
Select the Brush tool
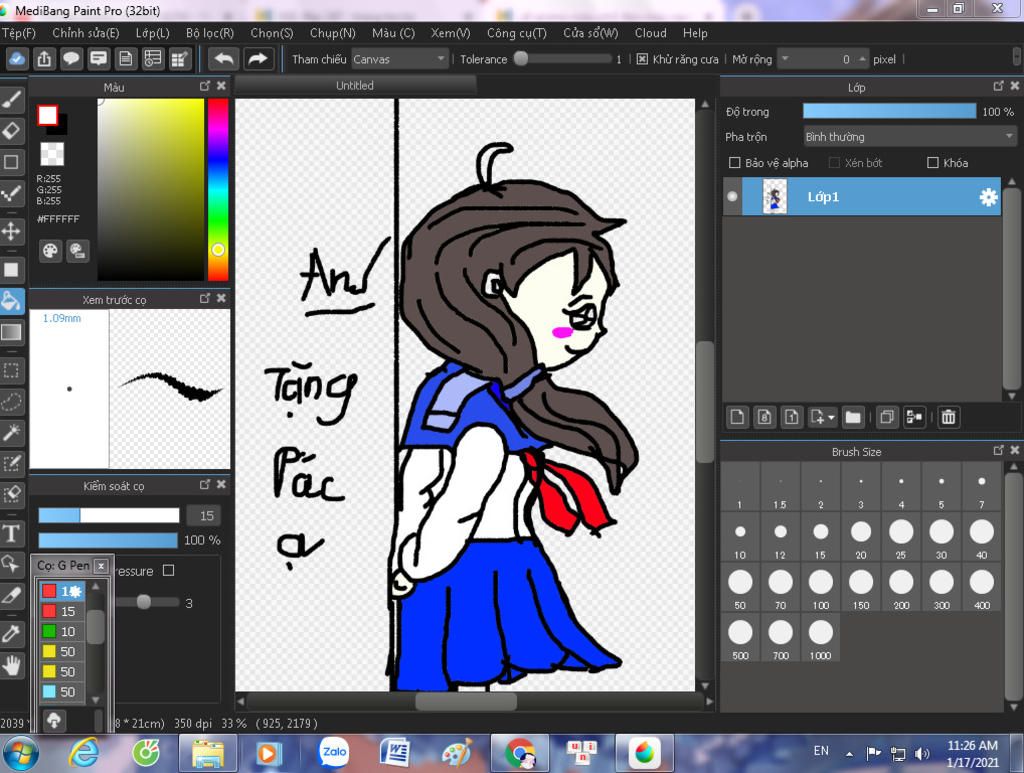coord(12,99)
